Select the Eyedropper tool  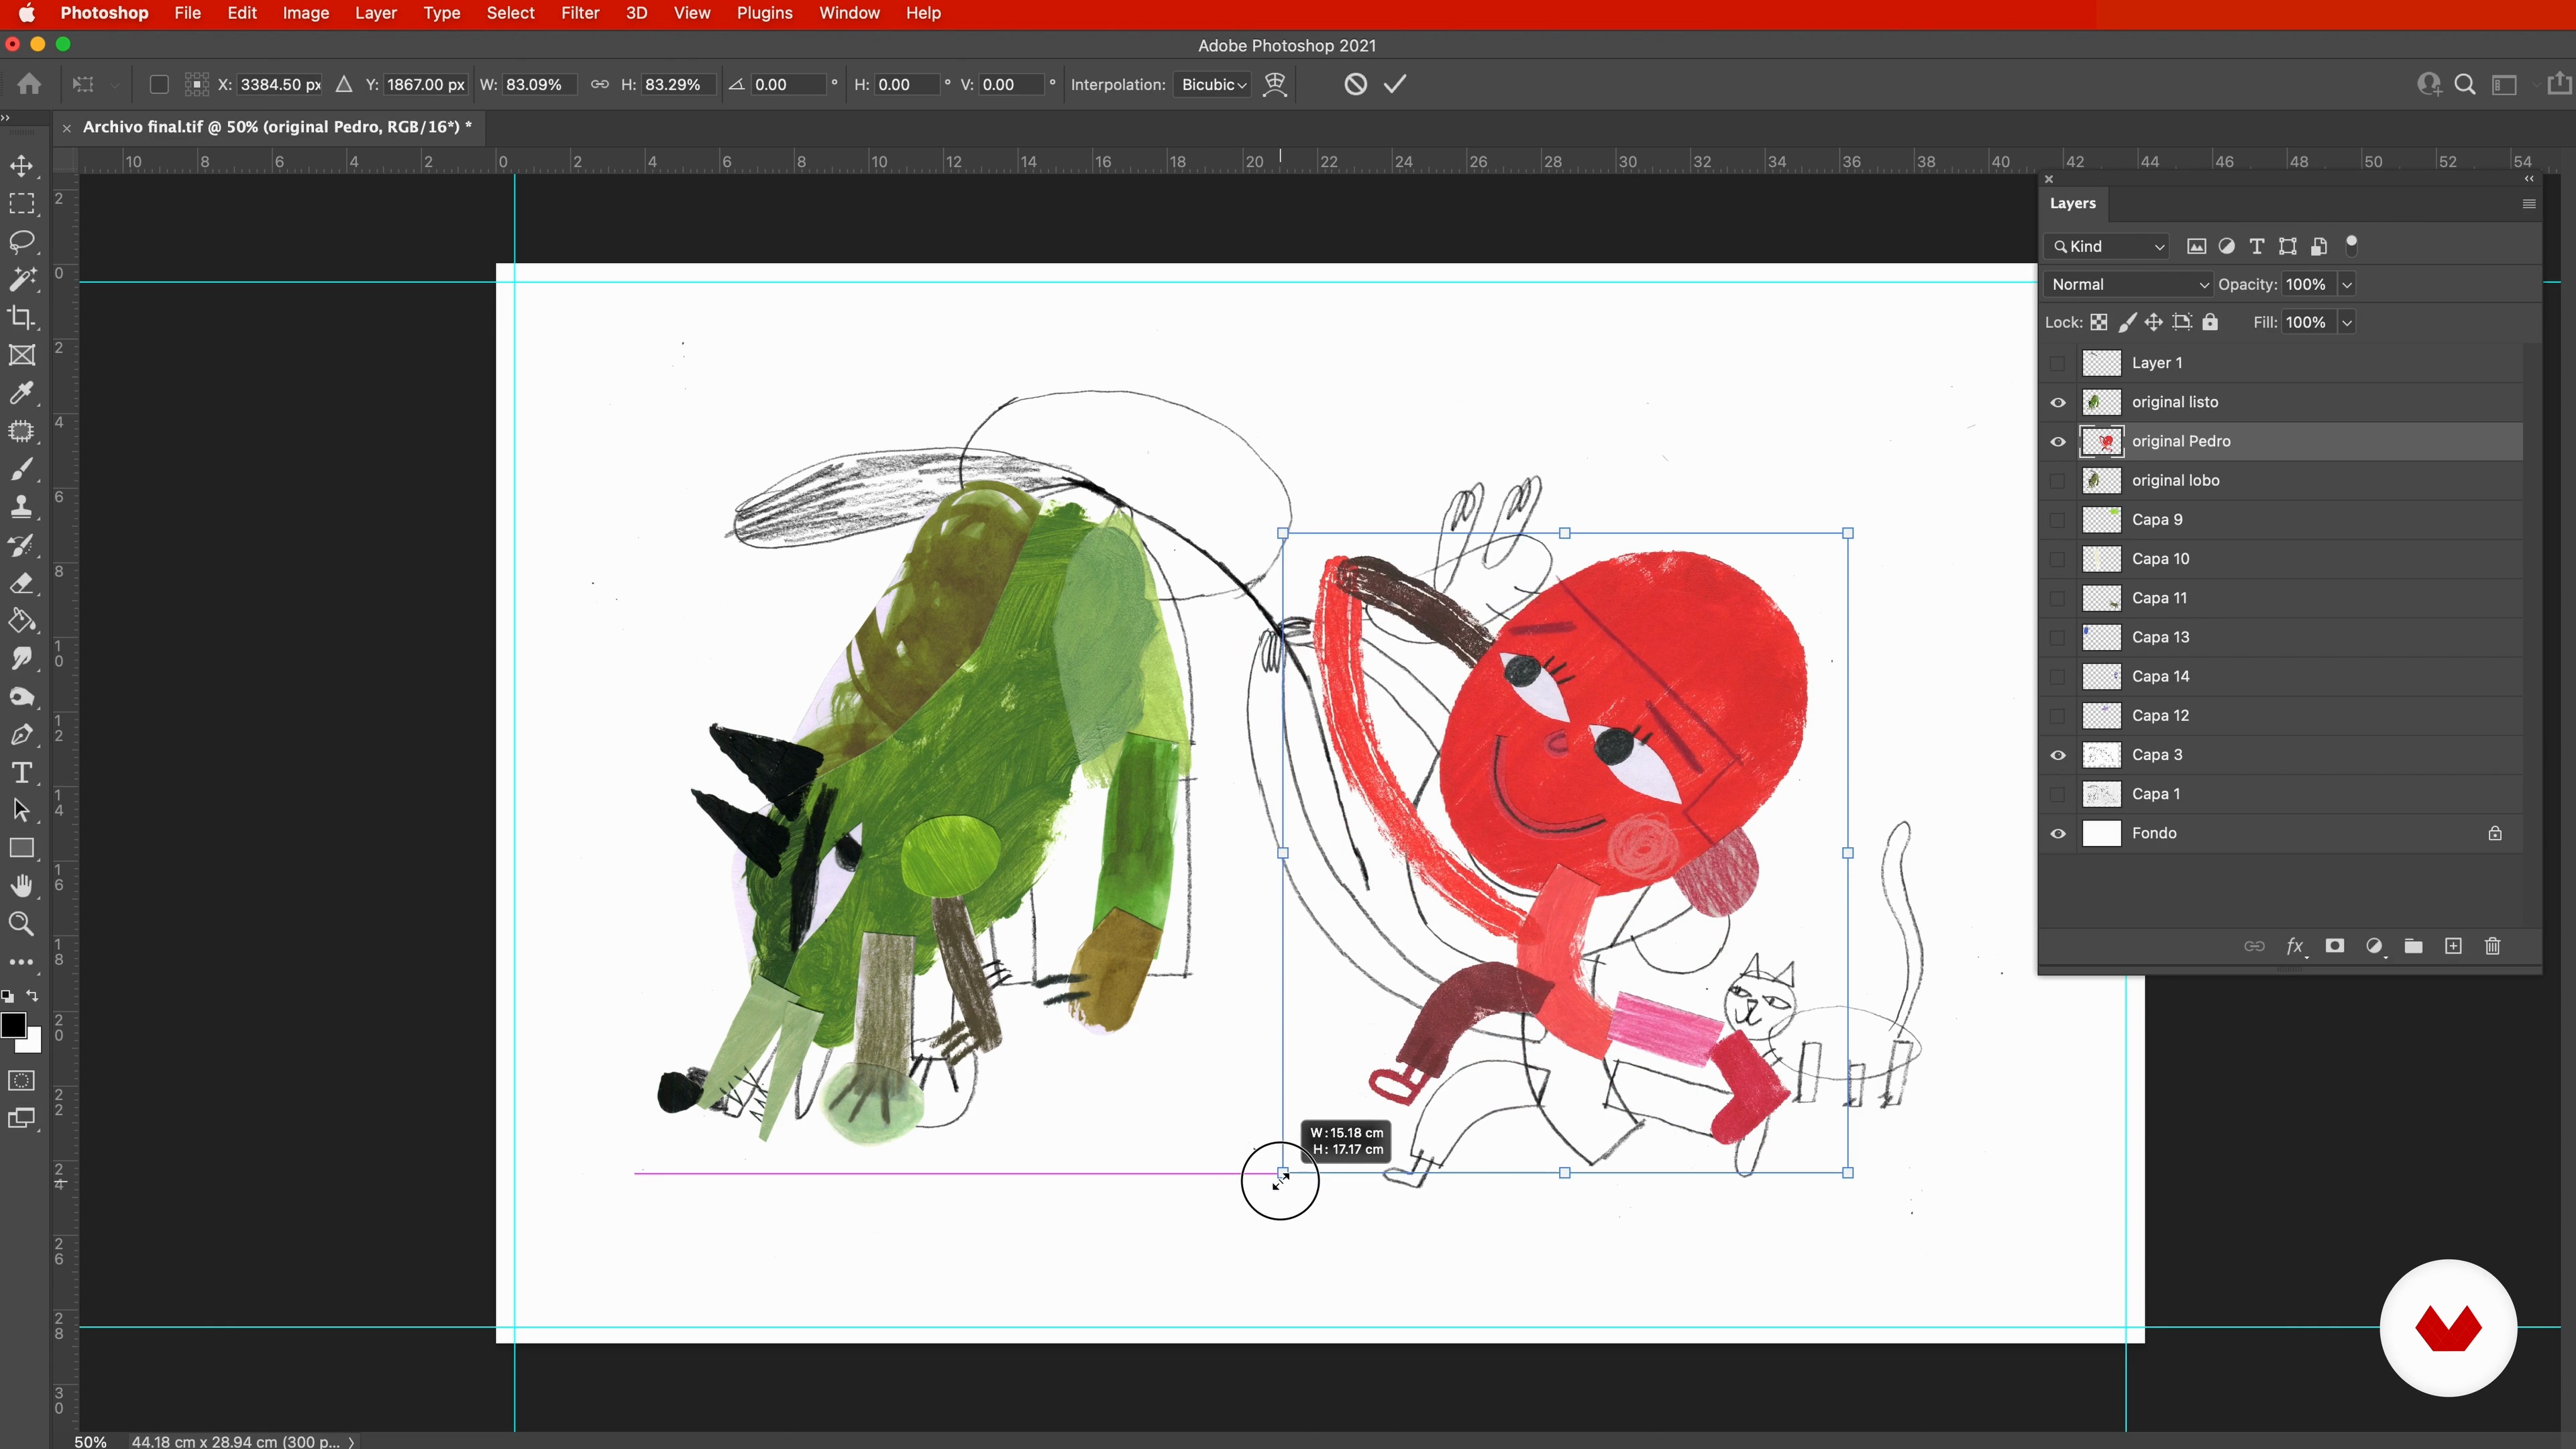tap(22, 393)
